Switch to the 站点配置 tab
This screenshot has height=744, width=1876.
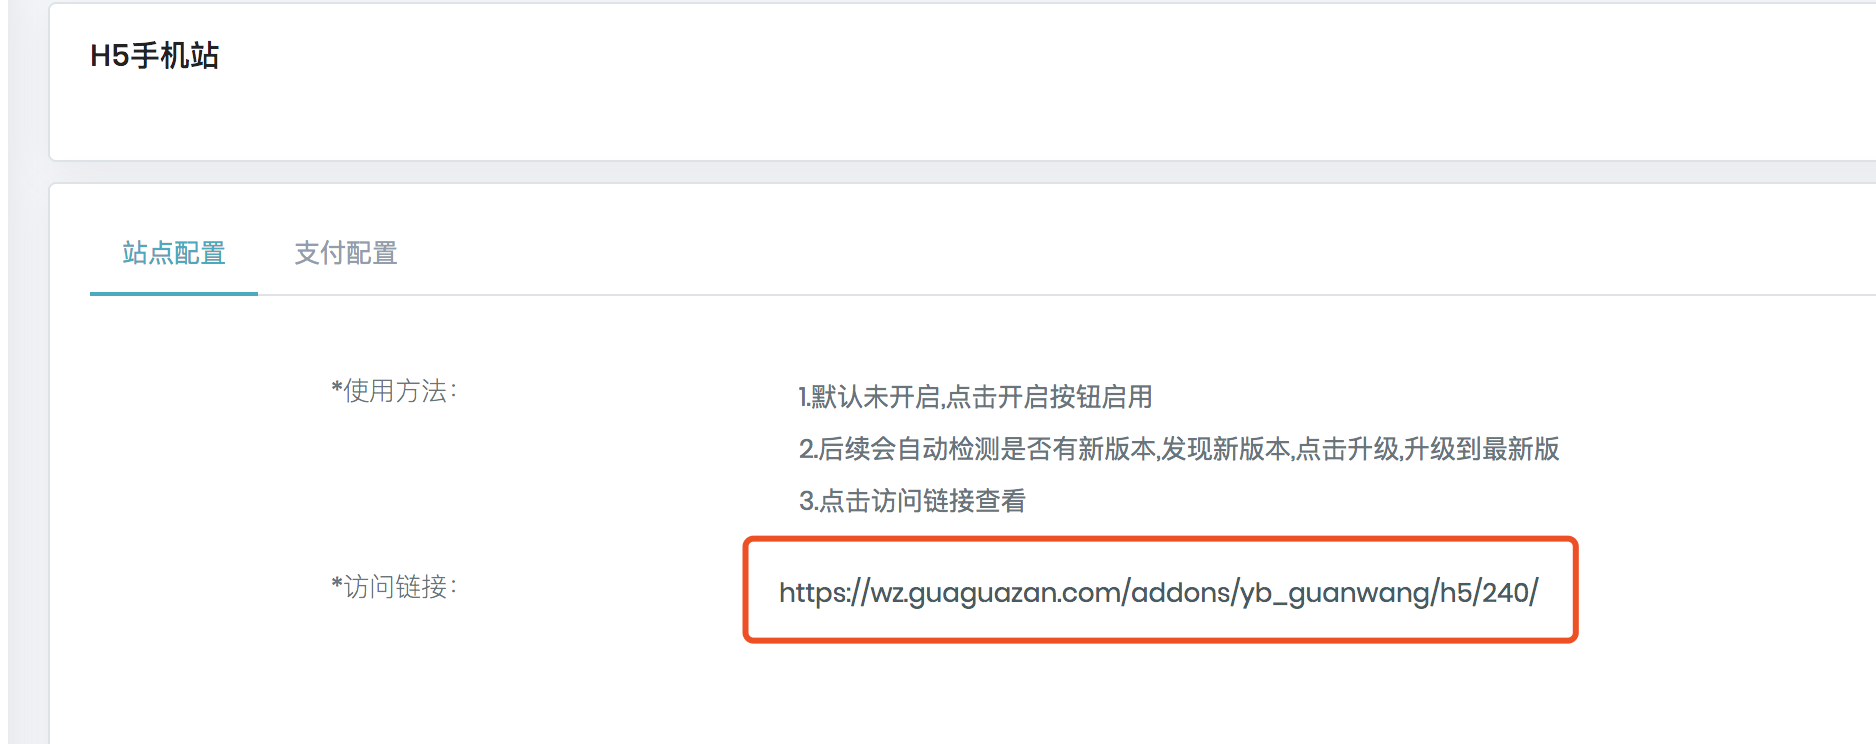click(x=174, y=253)
